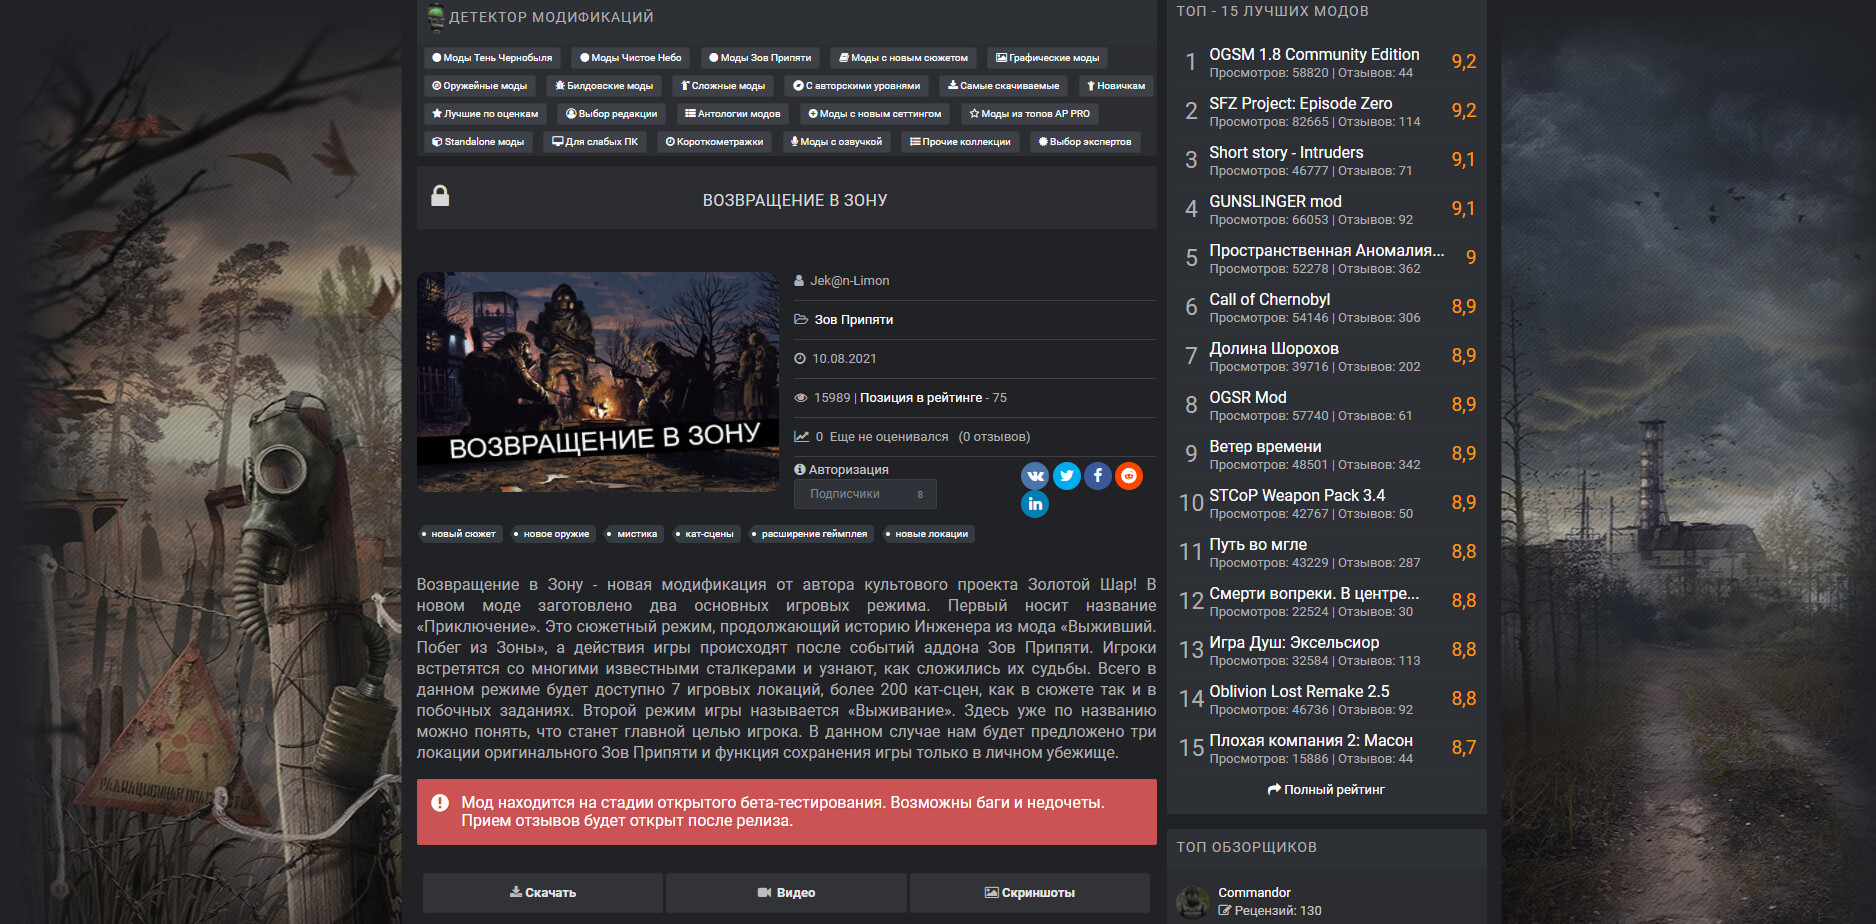1876x924 pixels.
Task: Share the mod on VK
Action: tap(1035, 476)
